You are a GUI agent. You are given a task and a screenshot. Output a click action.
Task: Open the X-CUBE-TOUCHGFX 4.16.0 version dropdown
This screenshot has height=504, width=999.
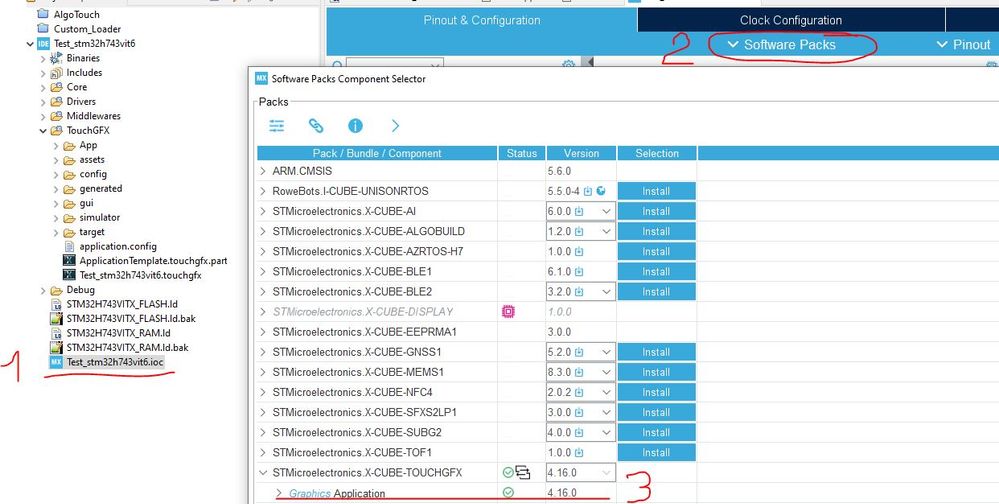pyautogui.click(x=605, y=473)
